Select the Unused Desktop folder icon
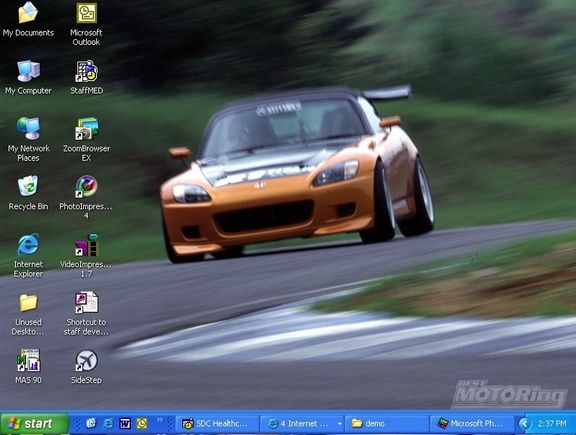This screenshot has height=435, width=576. click(x=28, y=314)
